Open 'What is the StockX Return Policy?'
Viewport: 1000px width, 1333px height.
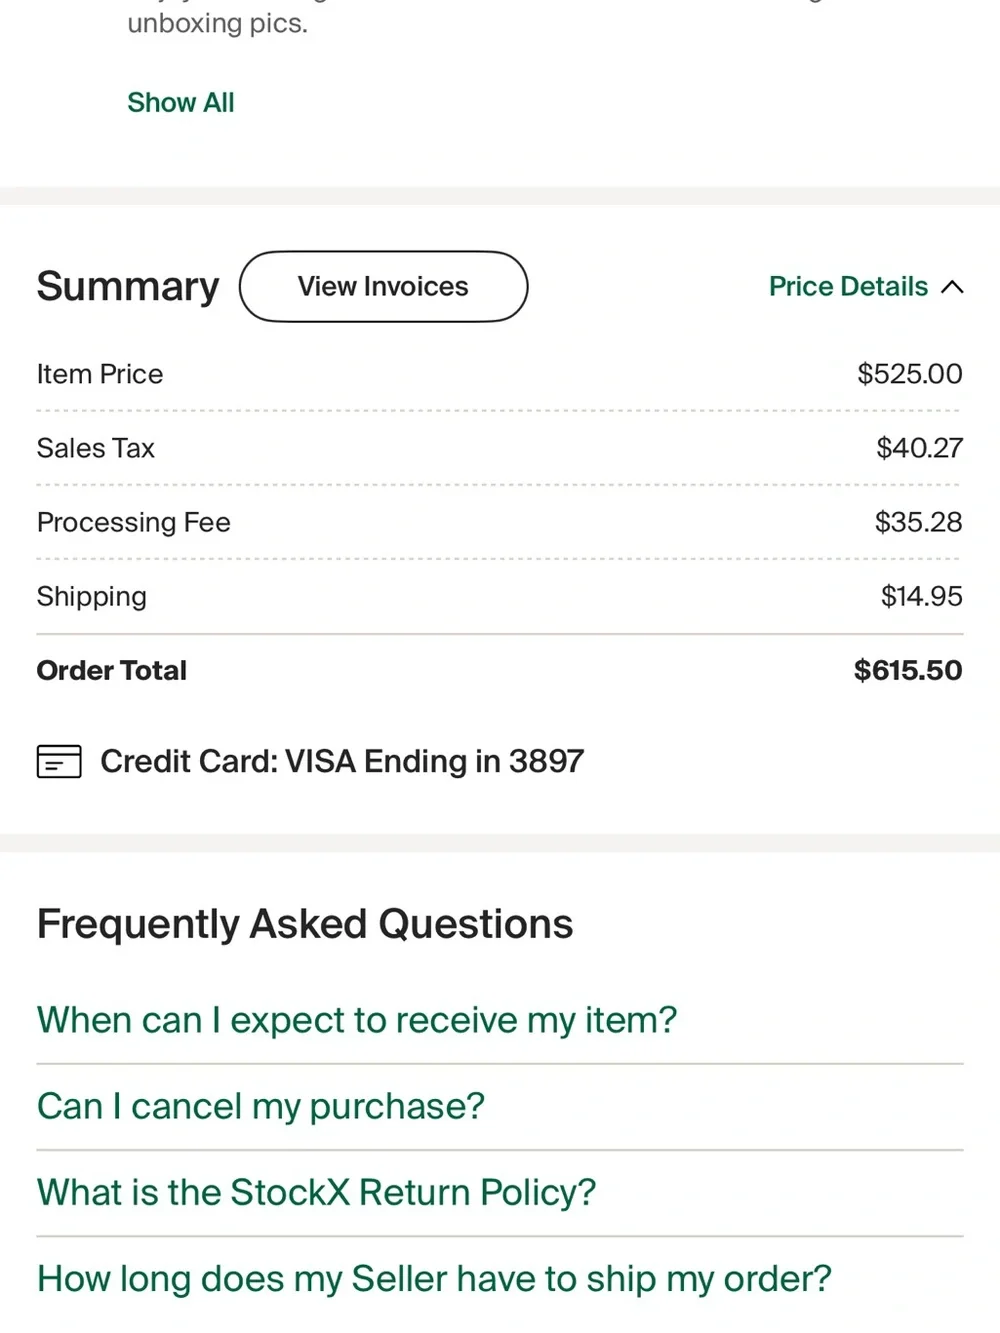pos(317,1192)
